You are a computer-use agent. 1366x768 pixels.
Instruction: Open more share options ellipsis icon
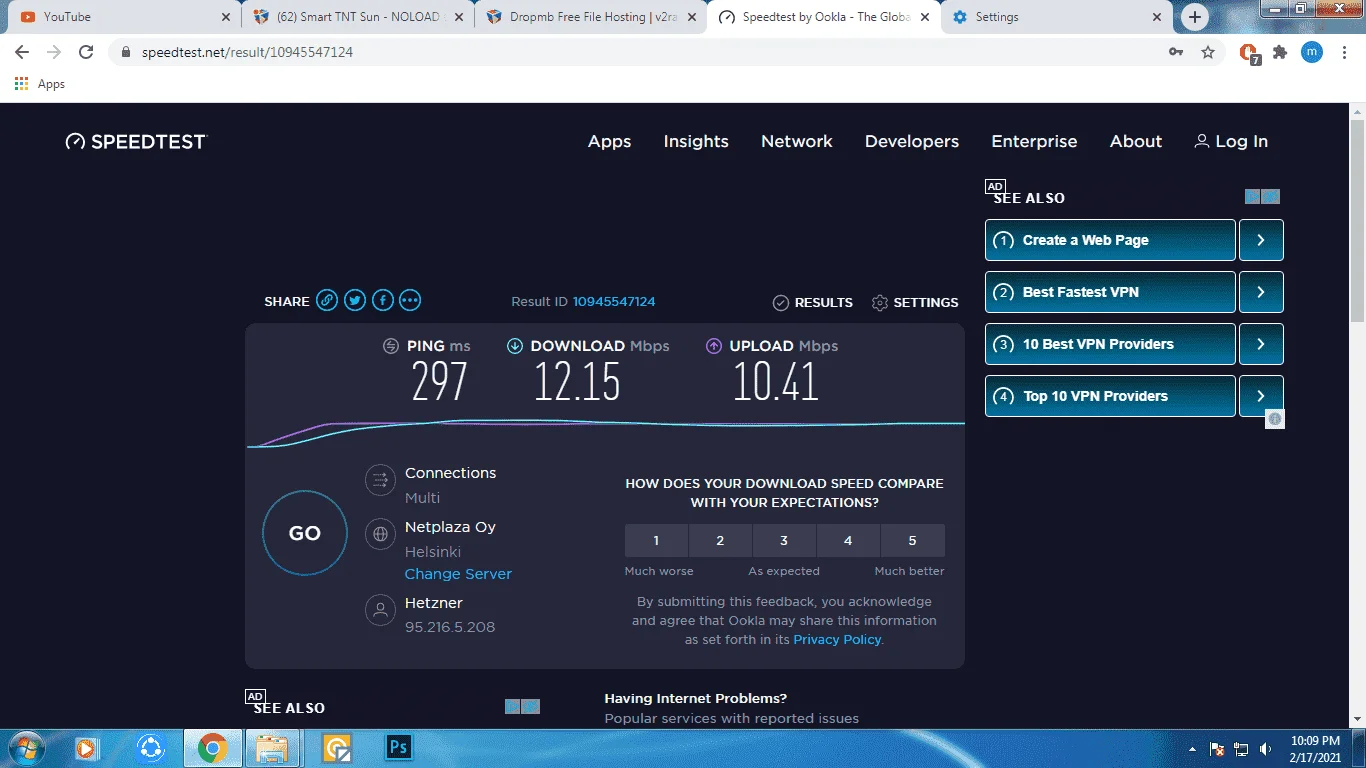pyautogui.click(x=410, y=300)
